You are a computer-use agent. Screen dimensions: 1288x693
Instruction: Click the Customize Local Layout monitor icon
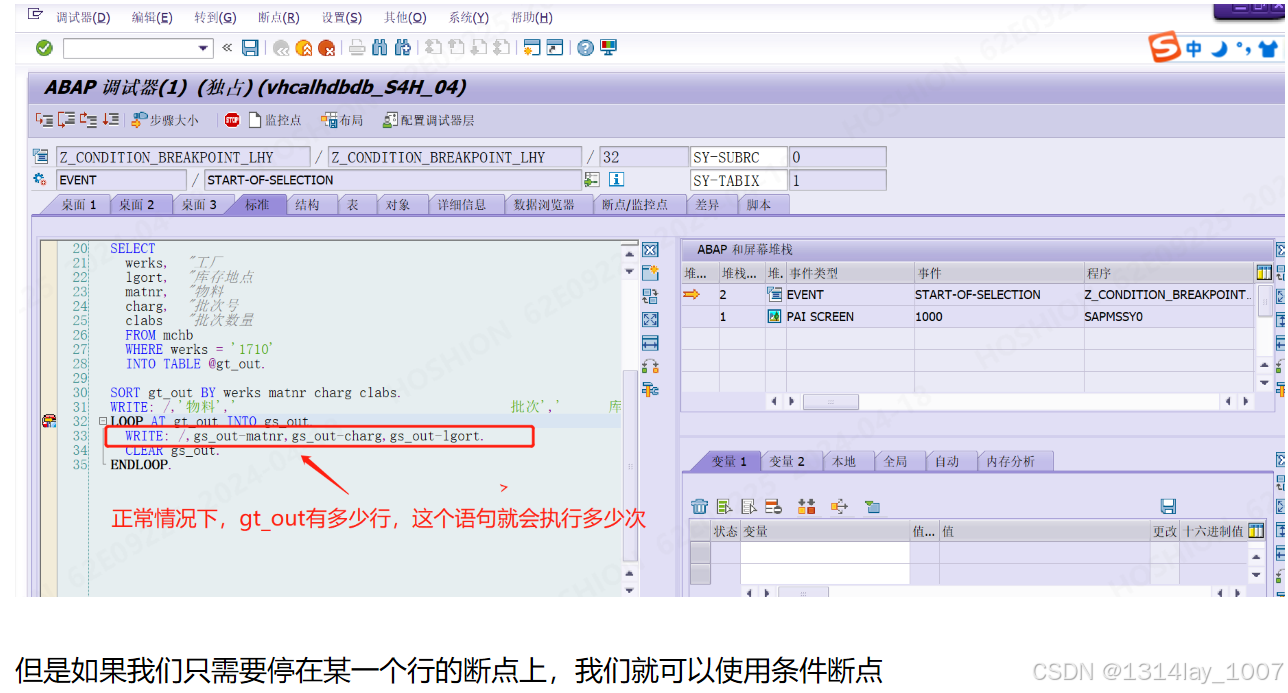tap(609, 48)
